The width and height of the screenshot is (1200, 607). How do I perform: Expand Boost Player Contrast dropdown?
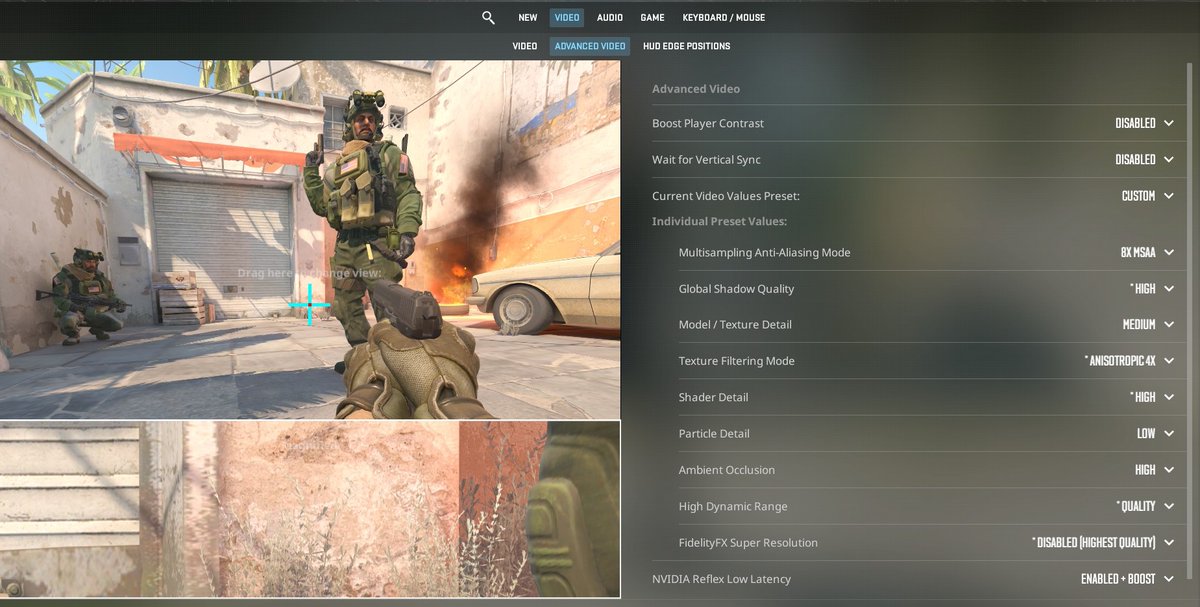(x=1144, y=123)
